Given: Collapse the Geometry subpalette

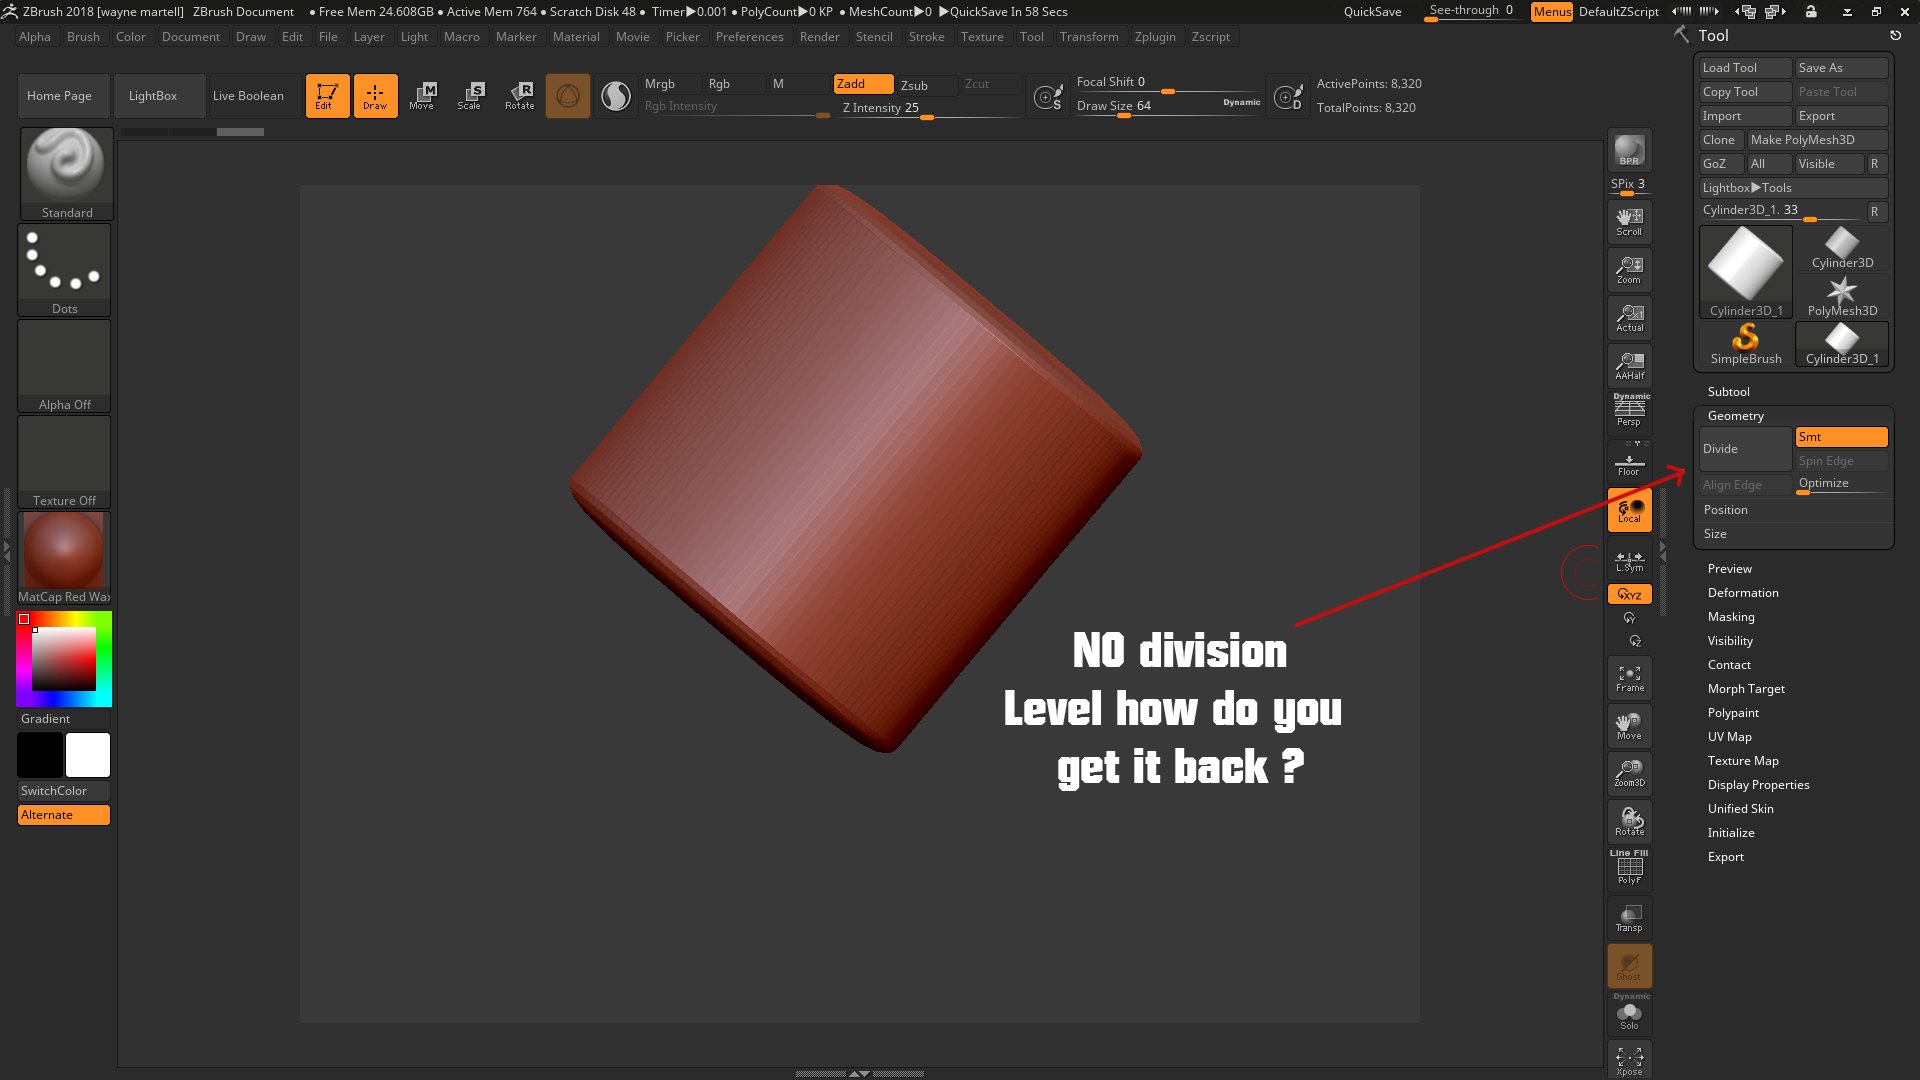Looking at the screenshot, I should [1735, 416].
